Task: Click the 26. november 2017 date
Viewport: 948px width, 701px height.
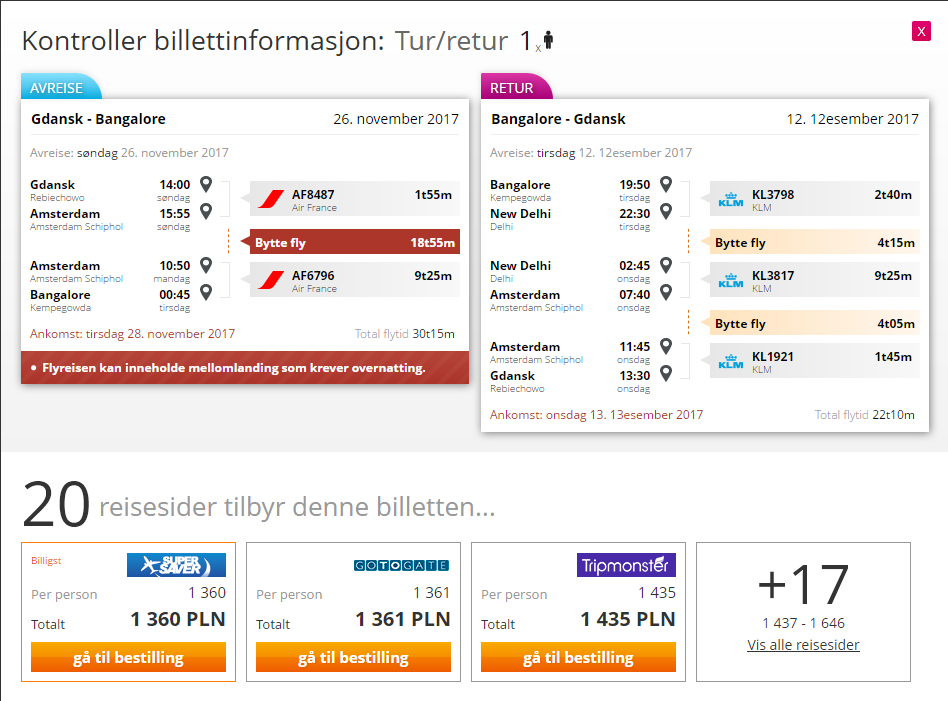Action: click(x=396, y=119)
